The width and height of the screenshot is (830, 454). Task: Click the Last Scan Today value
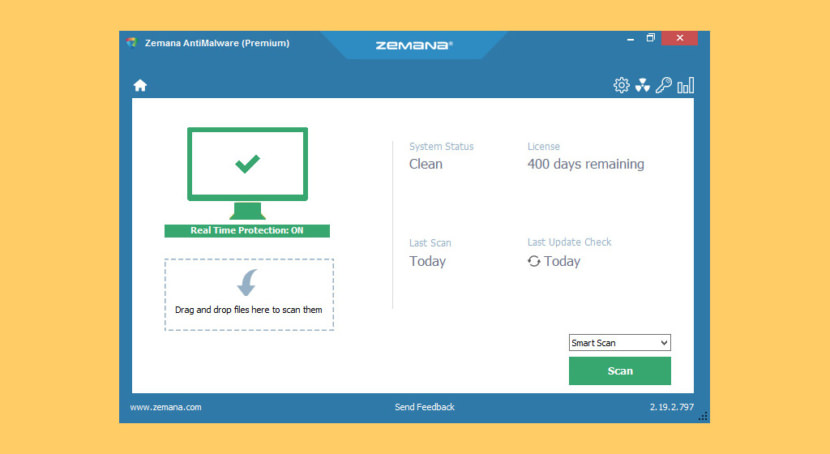tap(427, 261)
